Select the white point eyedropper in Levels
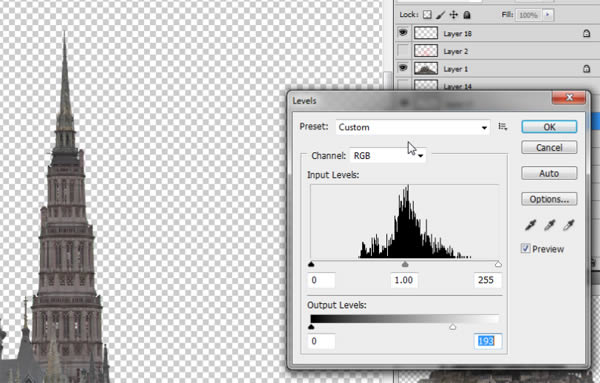The width and height of the screenshot is (600, 383). tap(569, 225)
